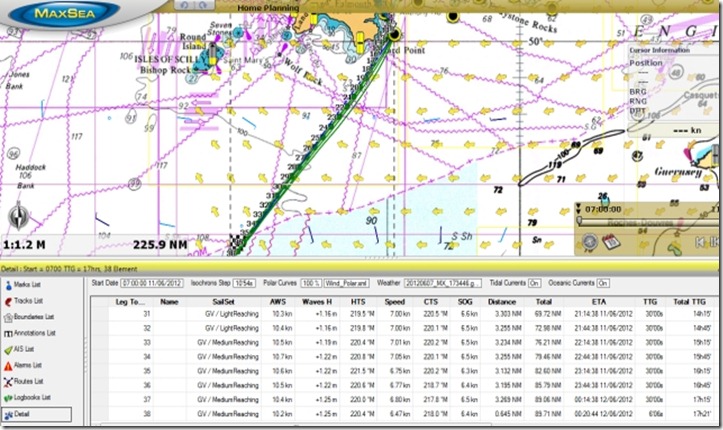Viewport: 723px width, 430px height.
Task: Click the 'SOG' column header
Action: tap(465, 302)
